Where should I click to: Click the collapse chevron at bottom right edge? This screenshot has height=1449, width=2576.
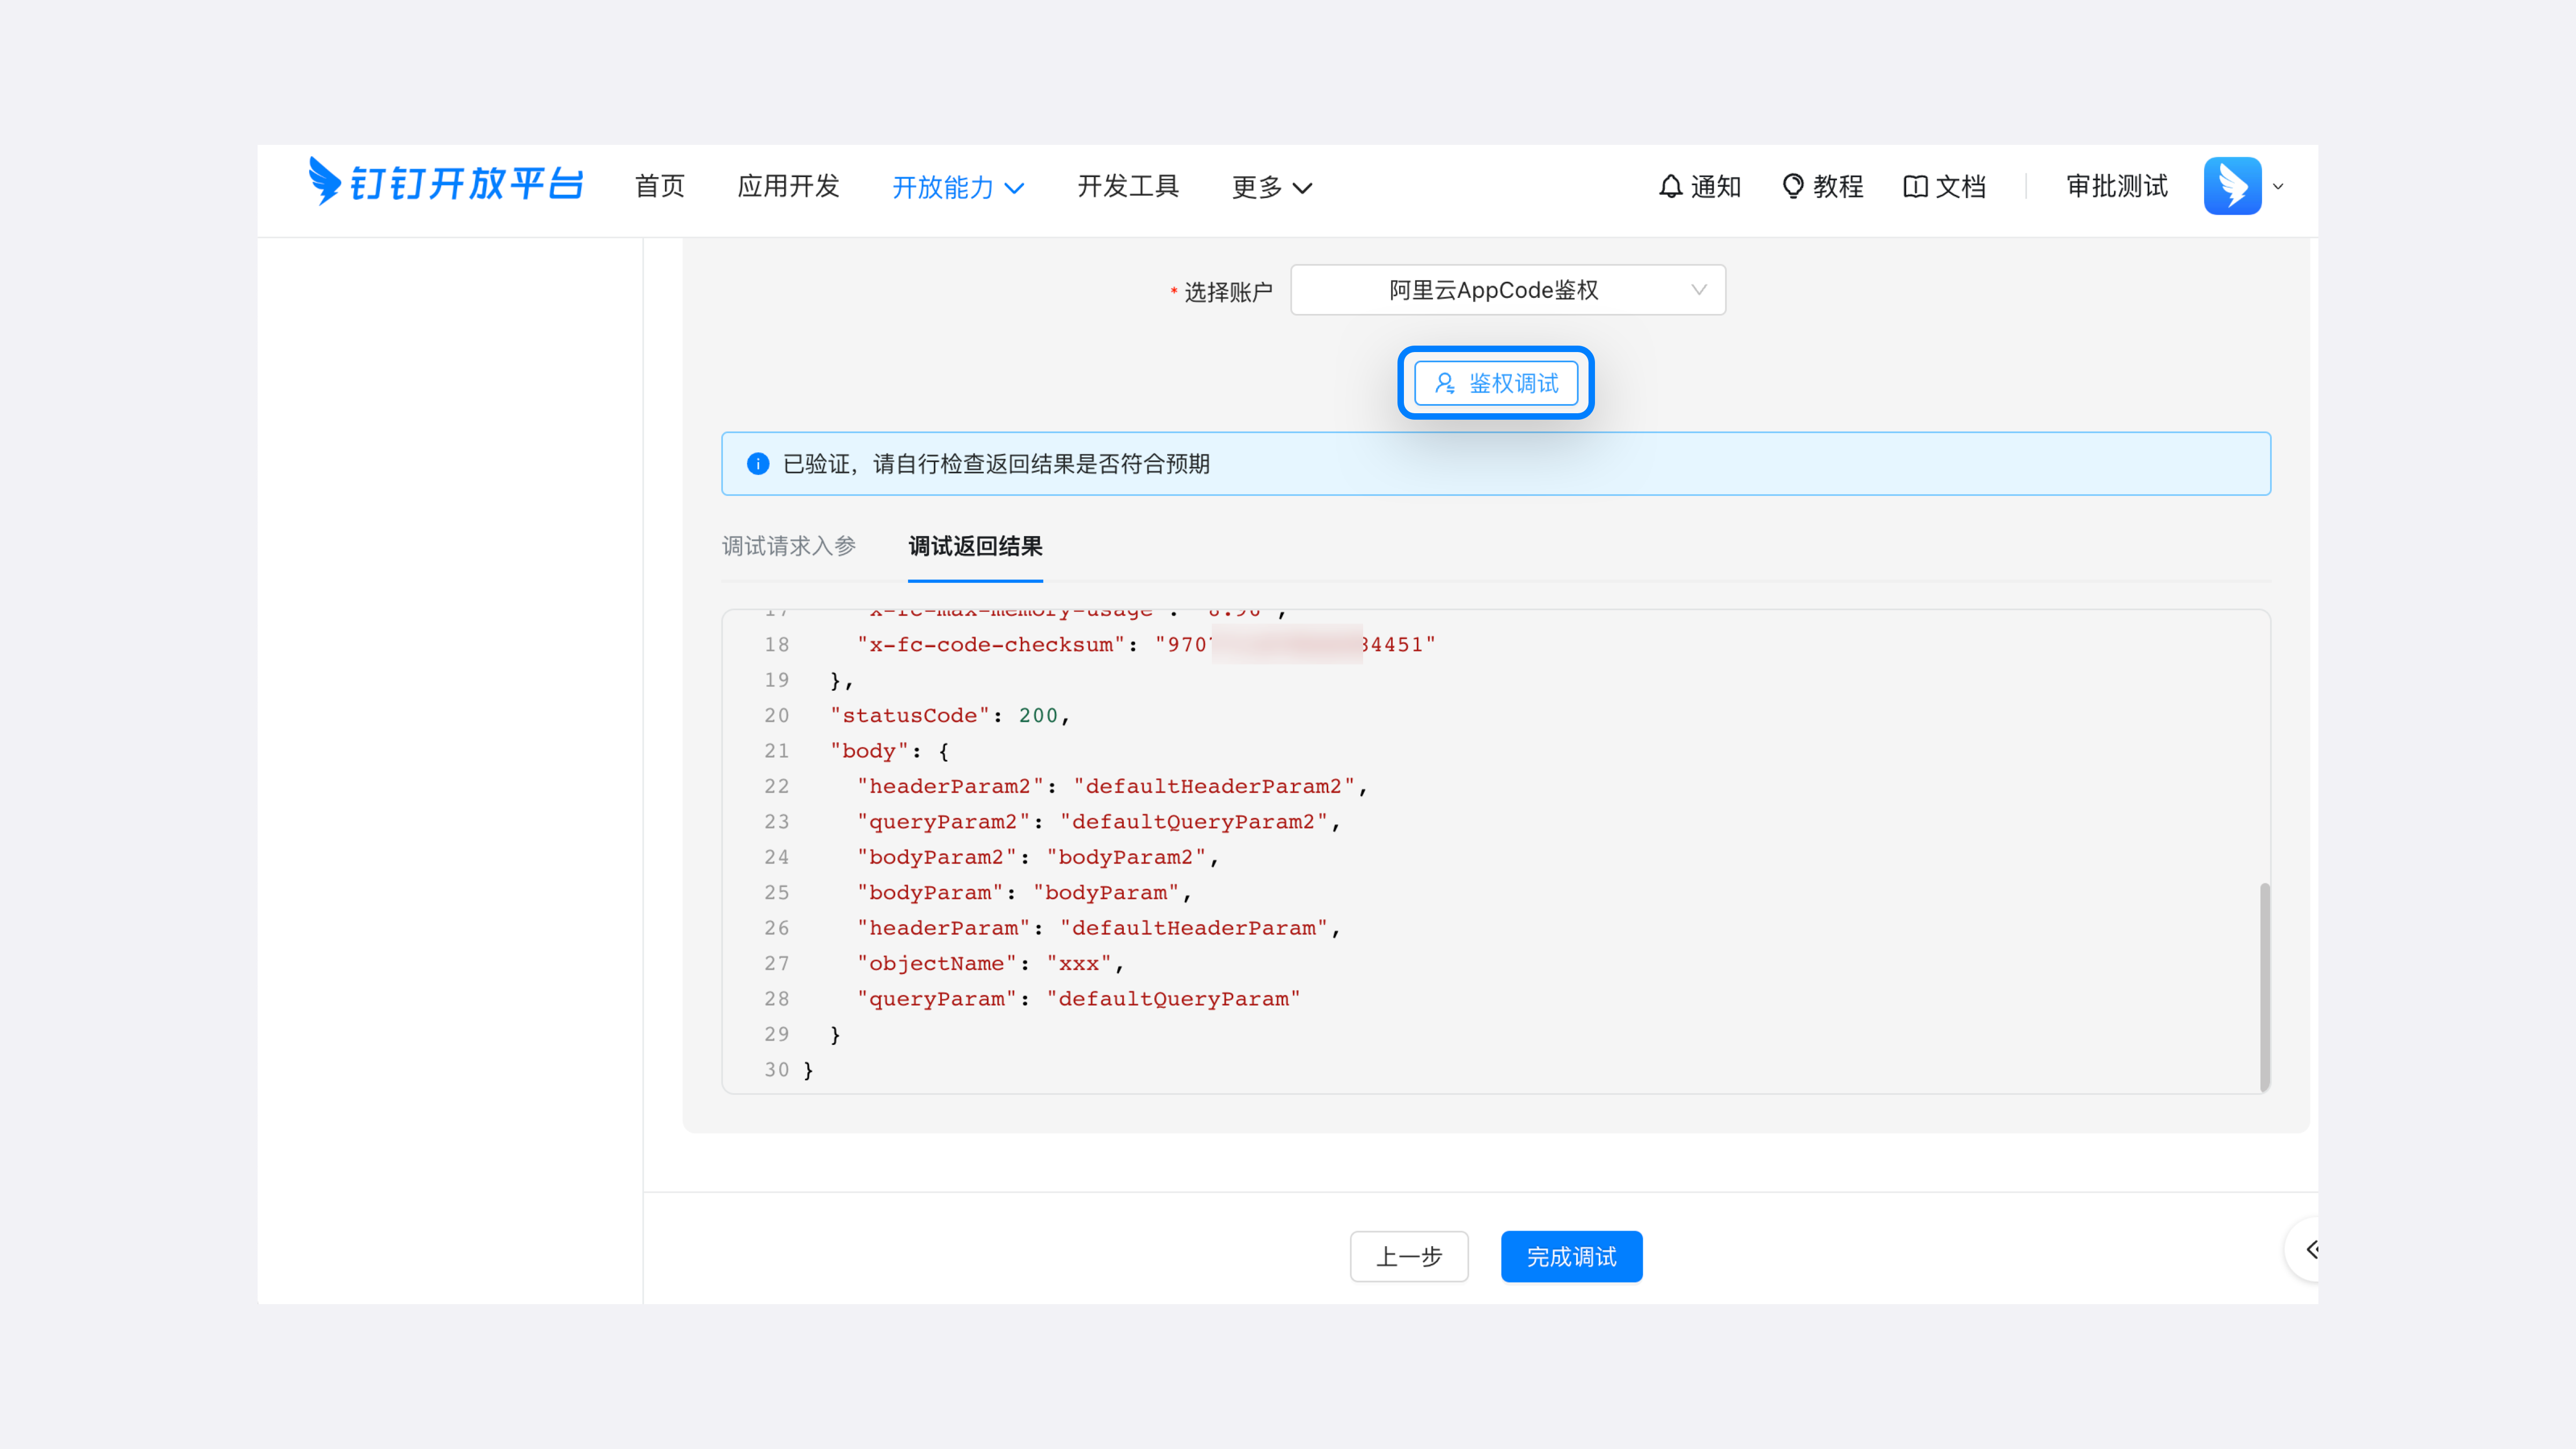tap(2313, 1249)
